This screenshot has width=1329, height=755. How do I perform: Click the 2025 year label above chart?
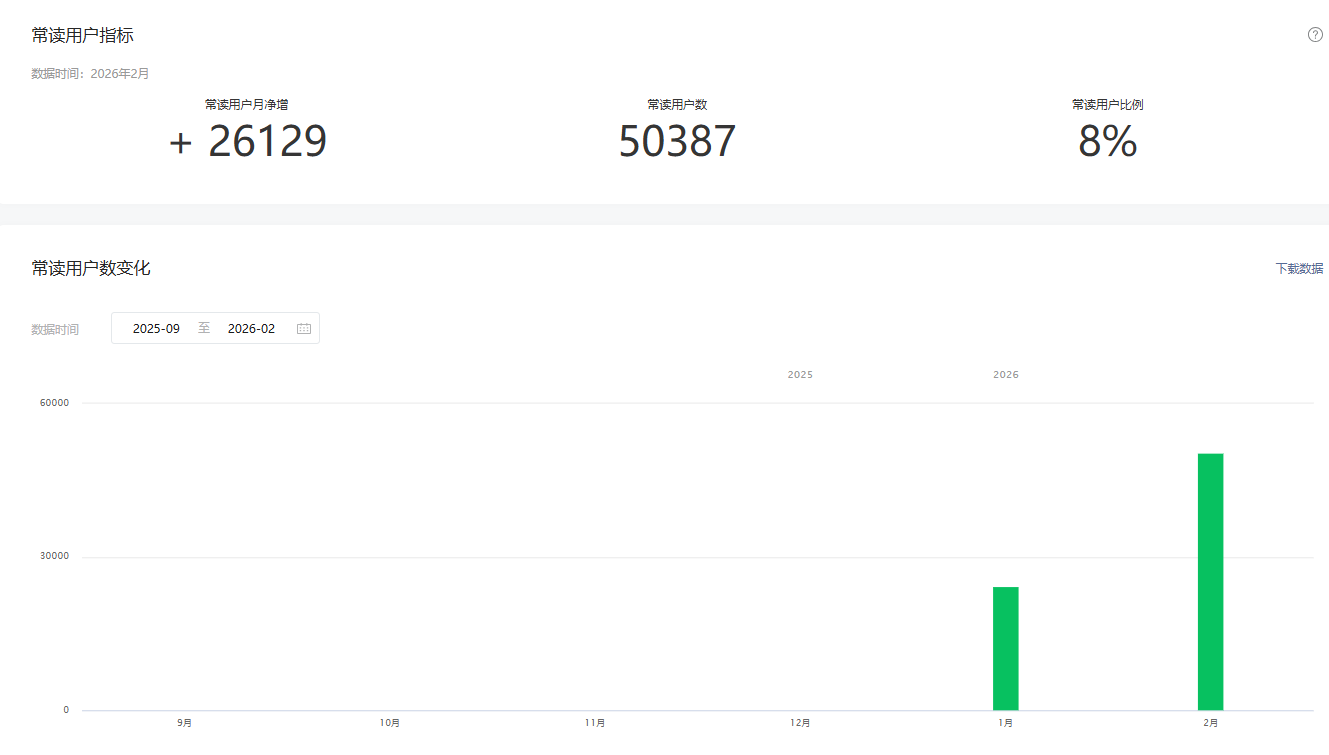[800, 375]
